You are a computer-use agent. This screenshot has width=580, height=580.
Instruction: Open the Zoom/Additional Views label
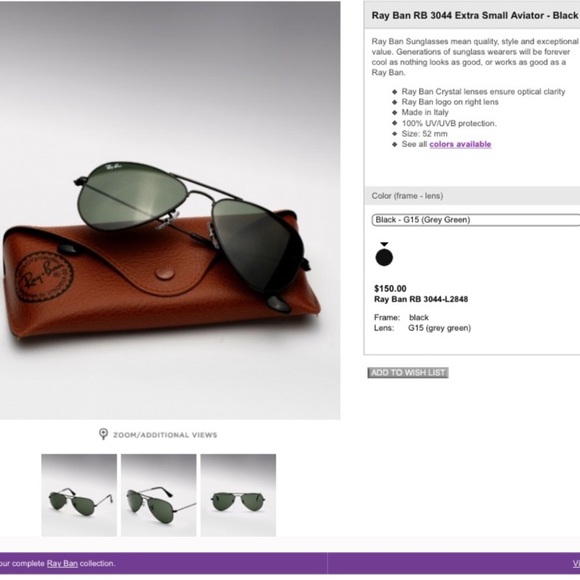(x=165, y=435)
